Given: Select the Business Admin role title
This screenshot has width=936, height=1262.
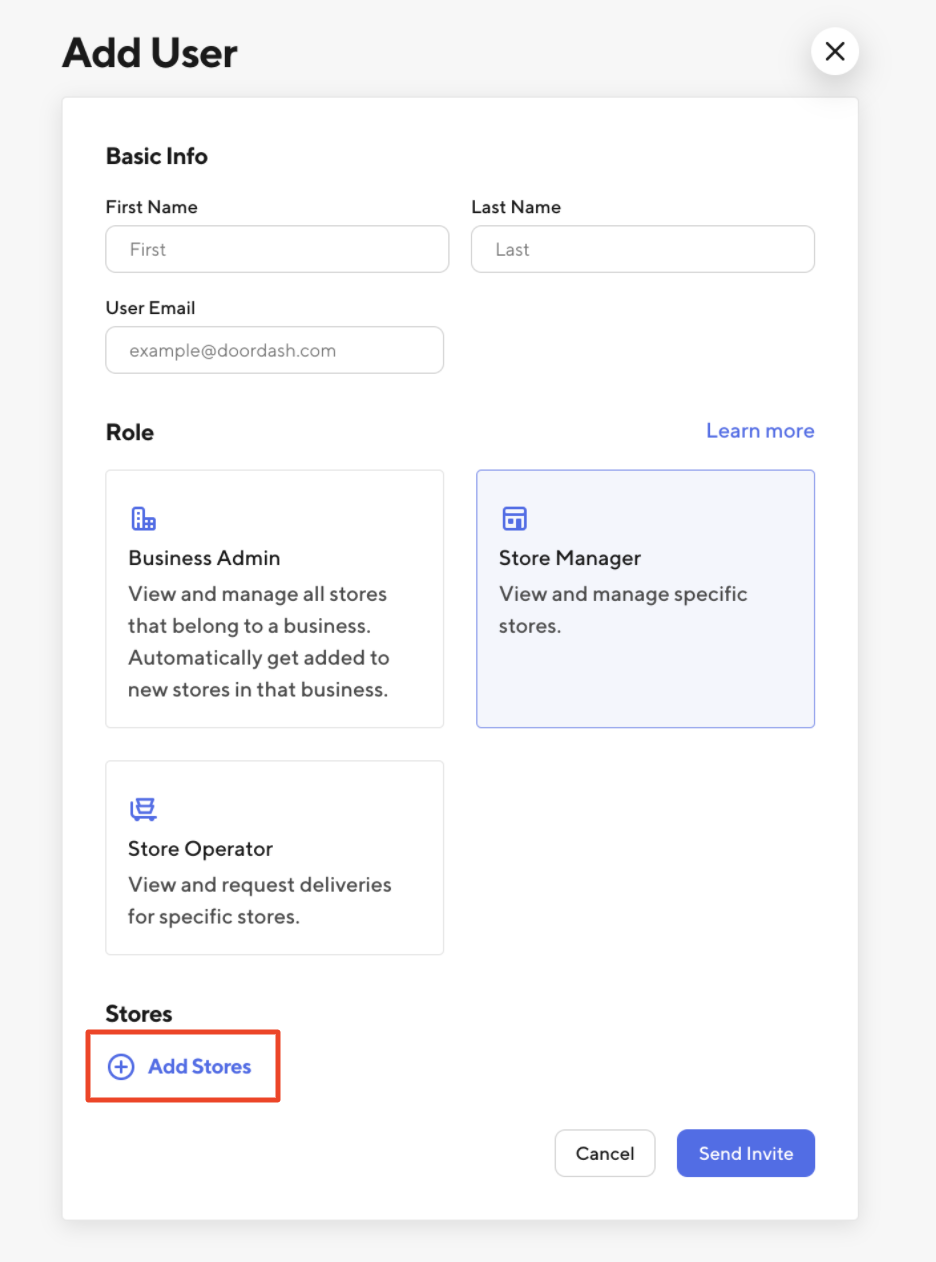Looking at the screenshot, I should tap(204, 558).
